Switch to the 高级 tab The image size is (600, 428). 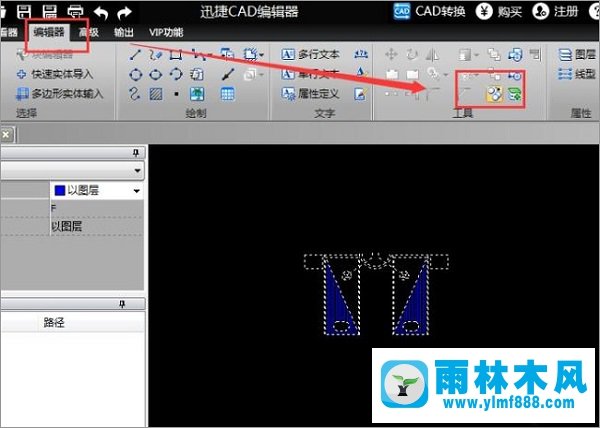click(x=88, y=33)
